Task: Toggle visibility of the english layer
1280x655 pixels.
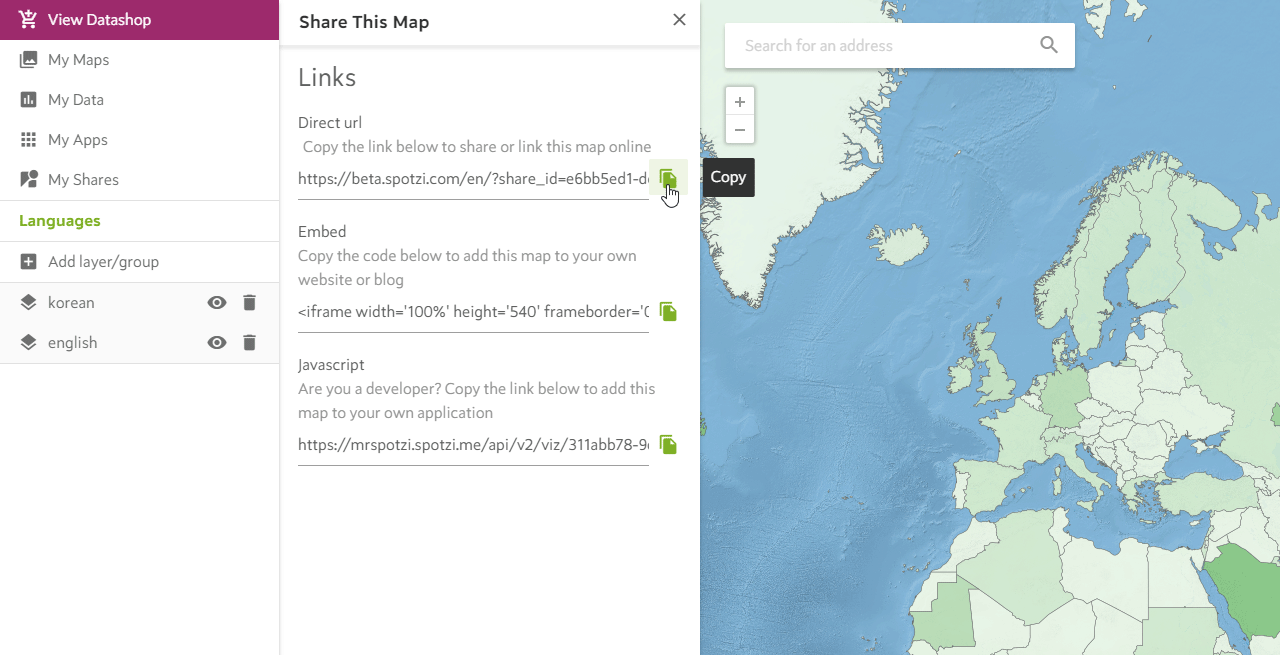Action: coord(217,343)
